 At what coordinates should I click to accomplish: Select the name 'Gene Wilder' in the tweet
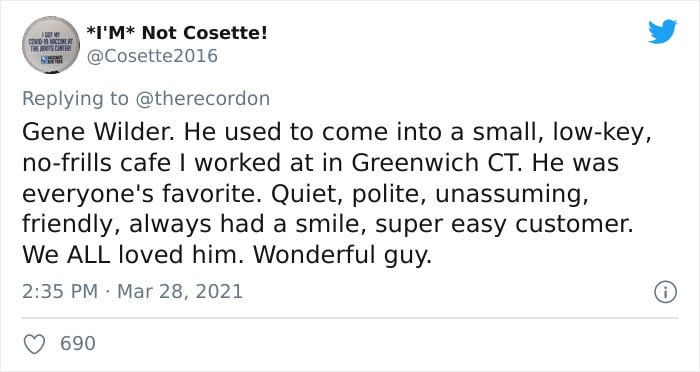(x=98, y=132)
